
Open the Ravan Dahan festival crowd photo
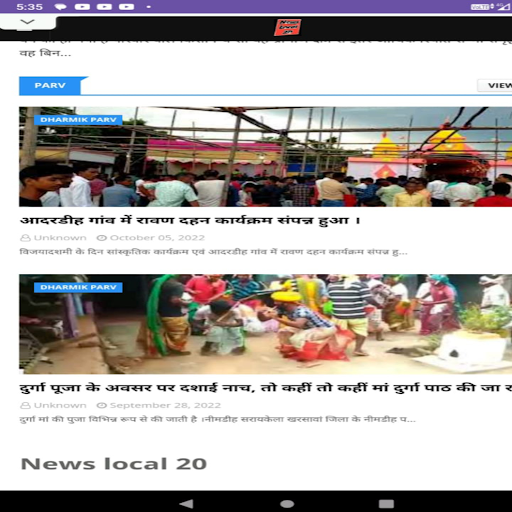pyautogui.click(x=265, y=157)
